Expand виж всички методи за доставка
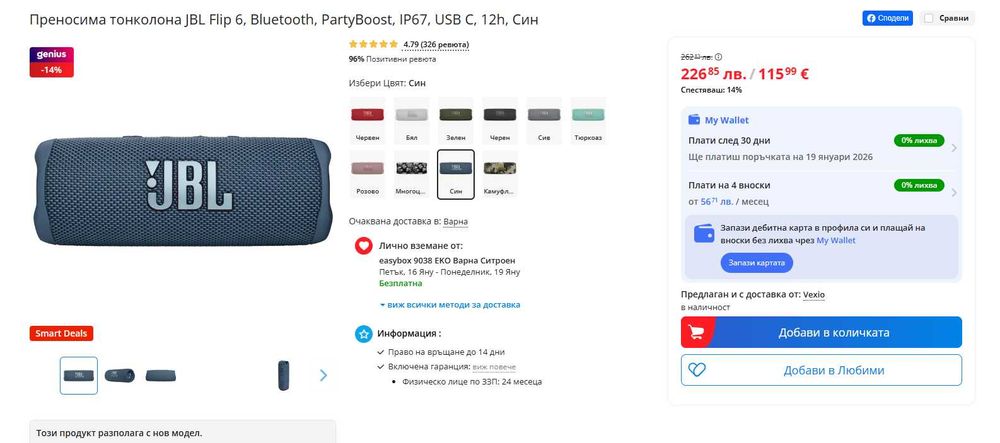The image size is (1000, 443). (x=450, y=305)
